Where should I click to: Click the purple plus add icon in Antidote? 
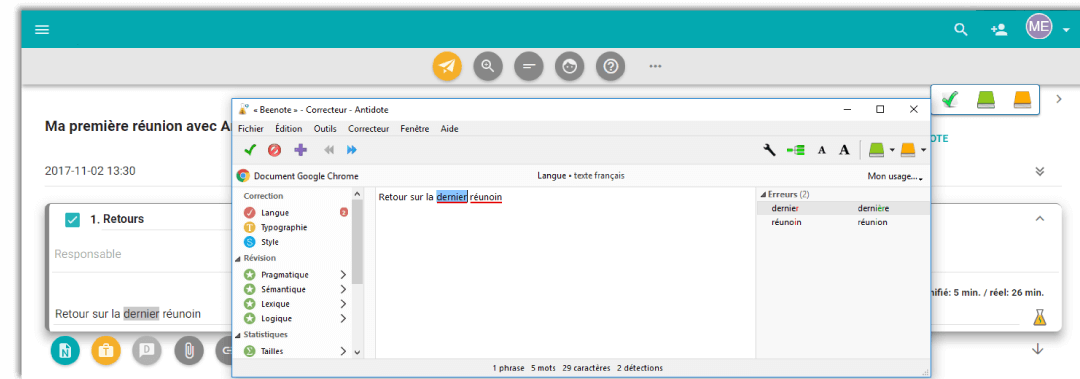click(300, 150)
